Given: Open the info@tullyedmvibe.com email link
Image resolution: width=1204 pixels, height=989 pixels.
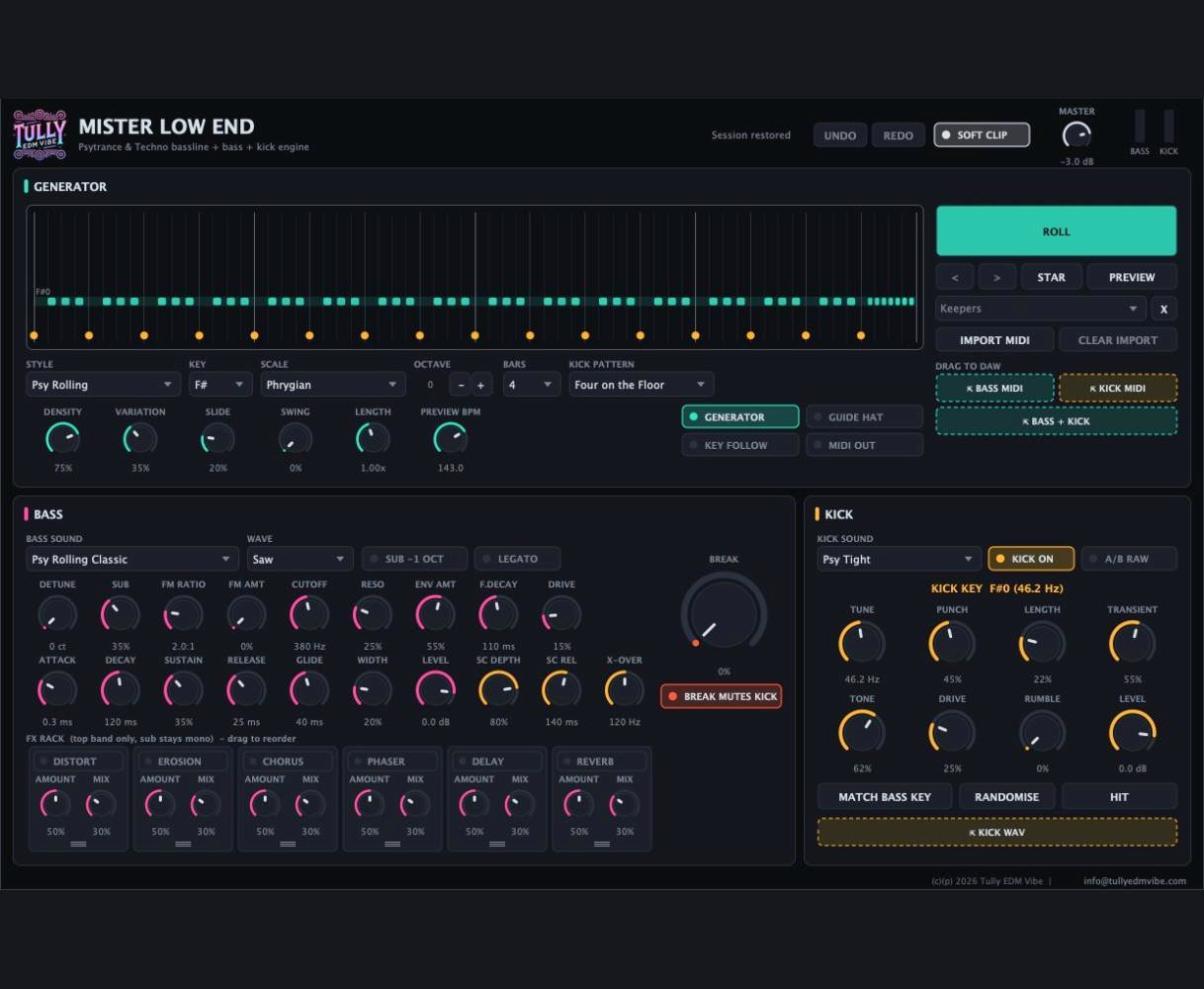Looking at the screenshot, I should [1135, 881].
